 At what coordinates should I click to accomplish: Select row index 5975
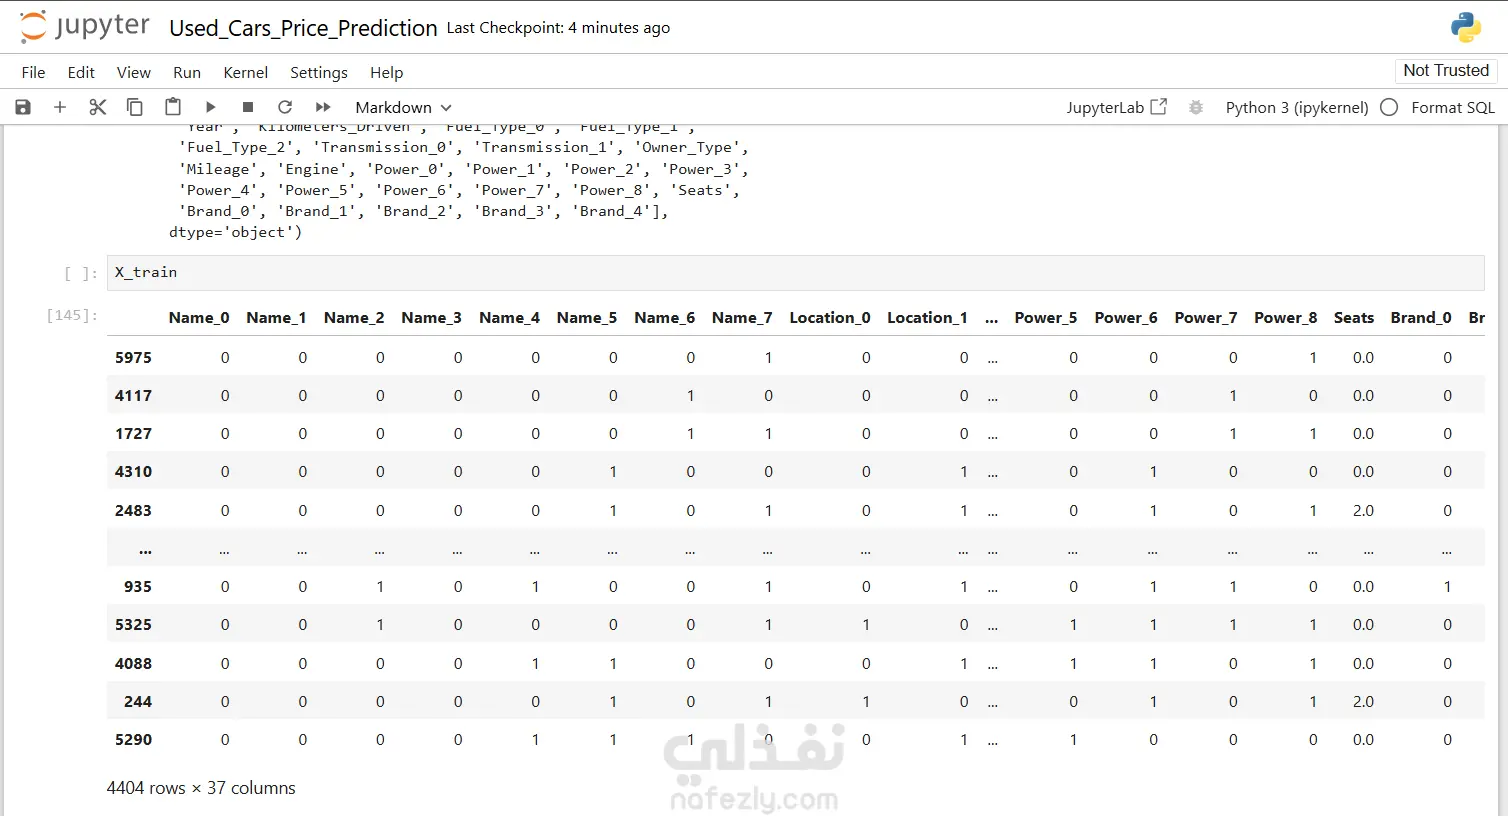click(x=133, y=357)
